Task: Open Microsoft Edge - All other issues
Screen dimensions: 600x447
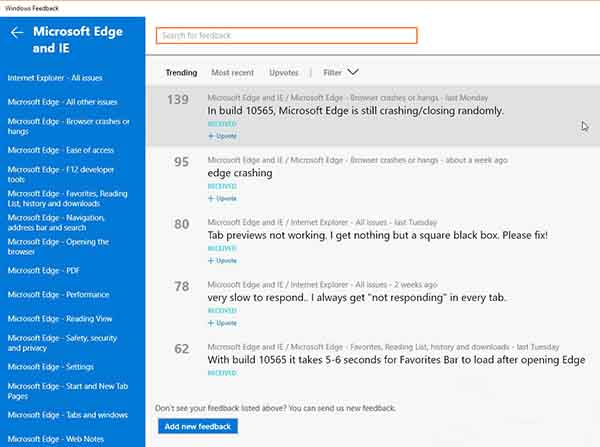Action: pyautogui.click(x=62, y=102)
